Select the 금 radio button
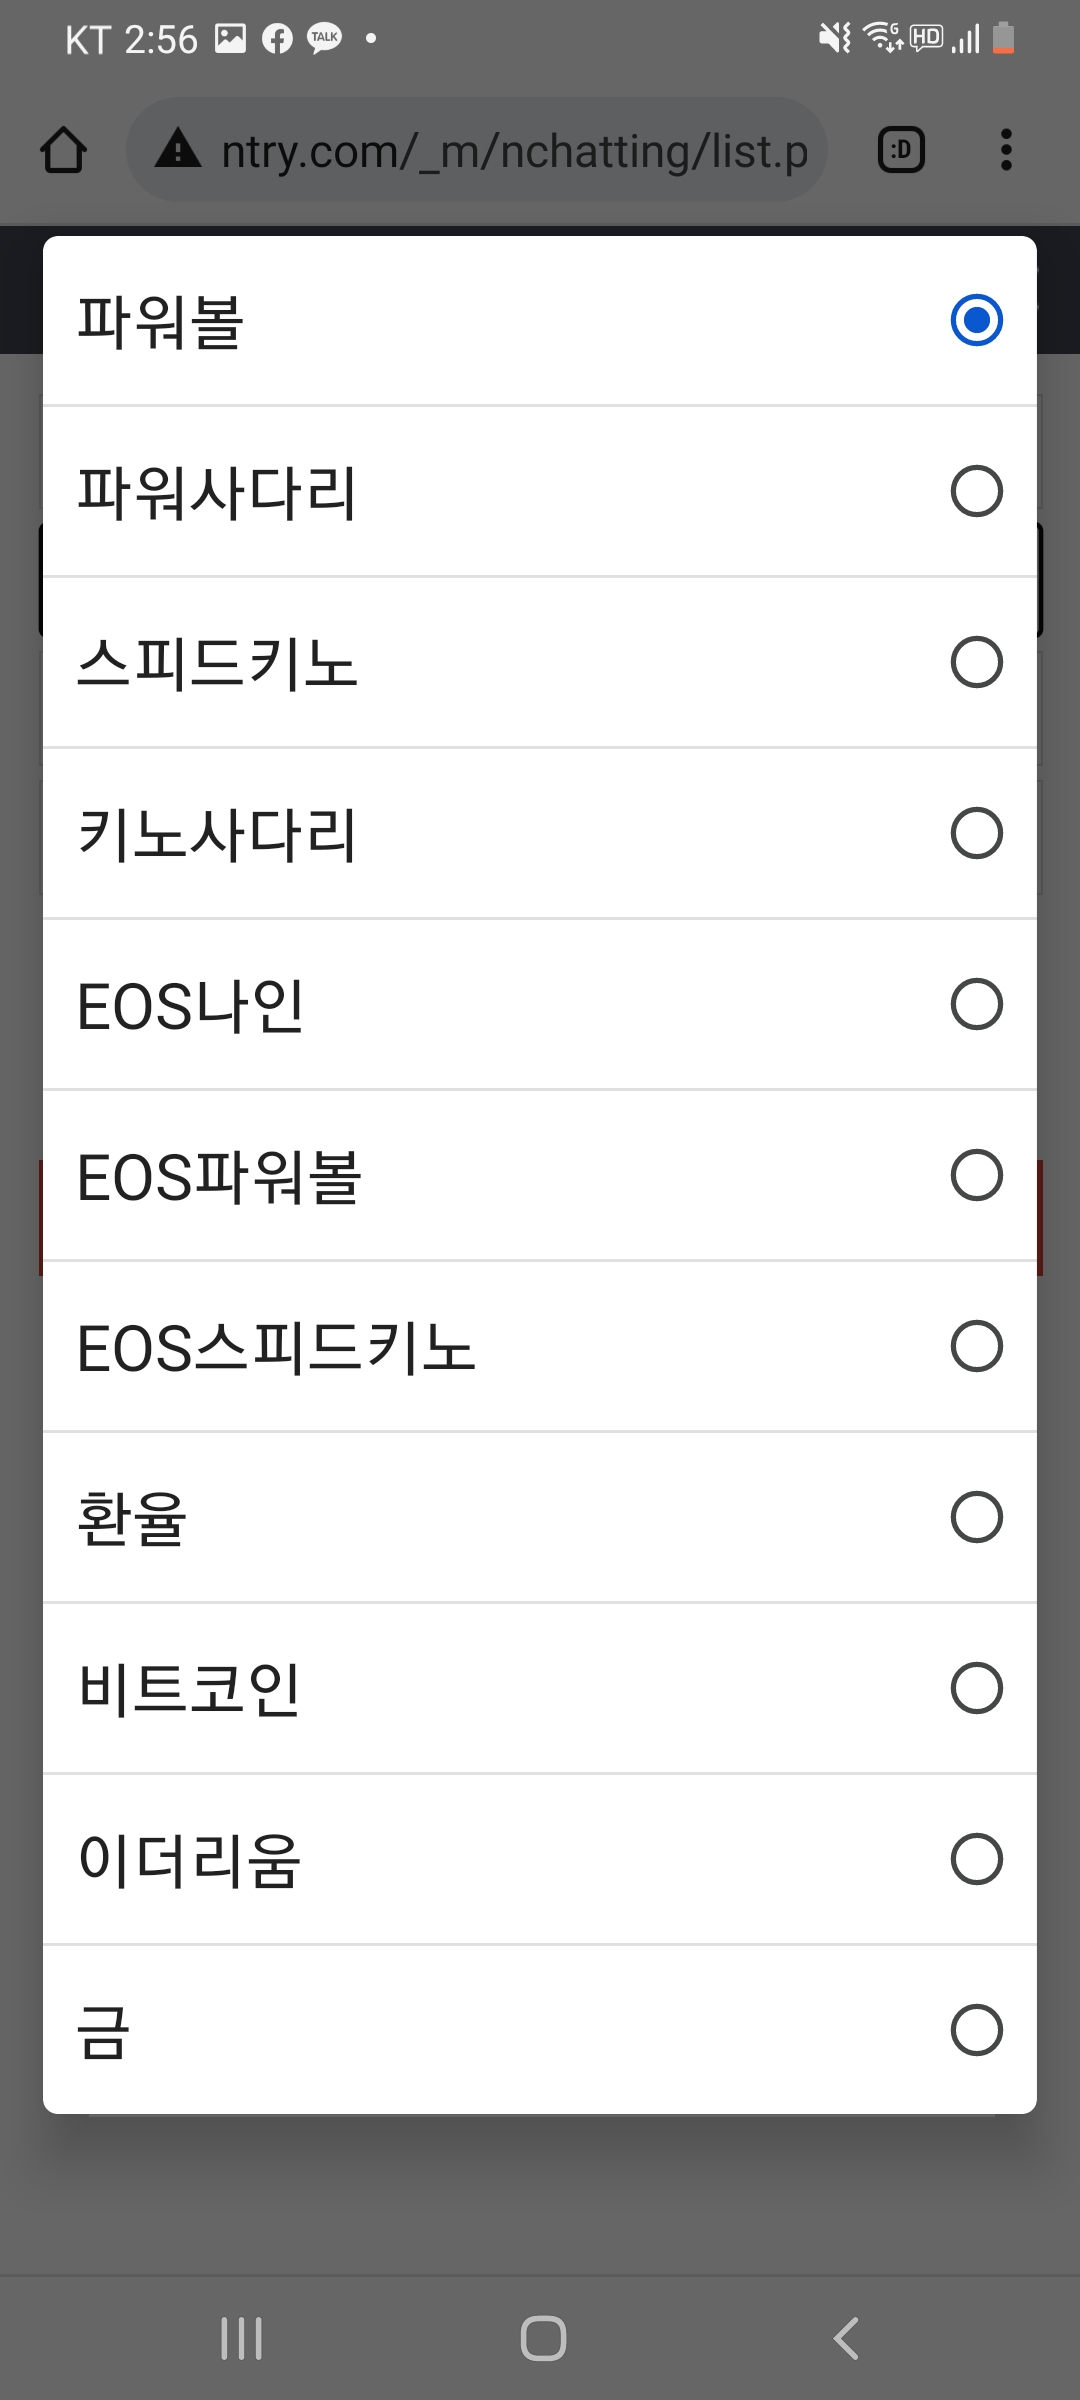 pyautogui.click(x=977, y=2030)
